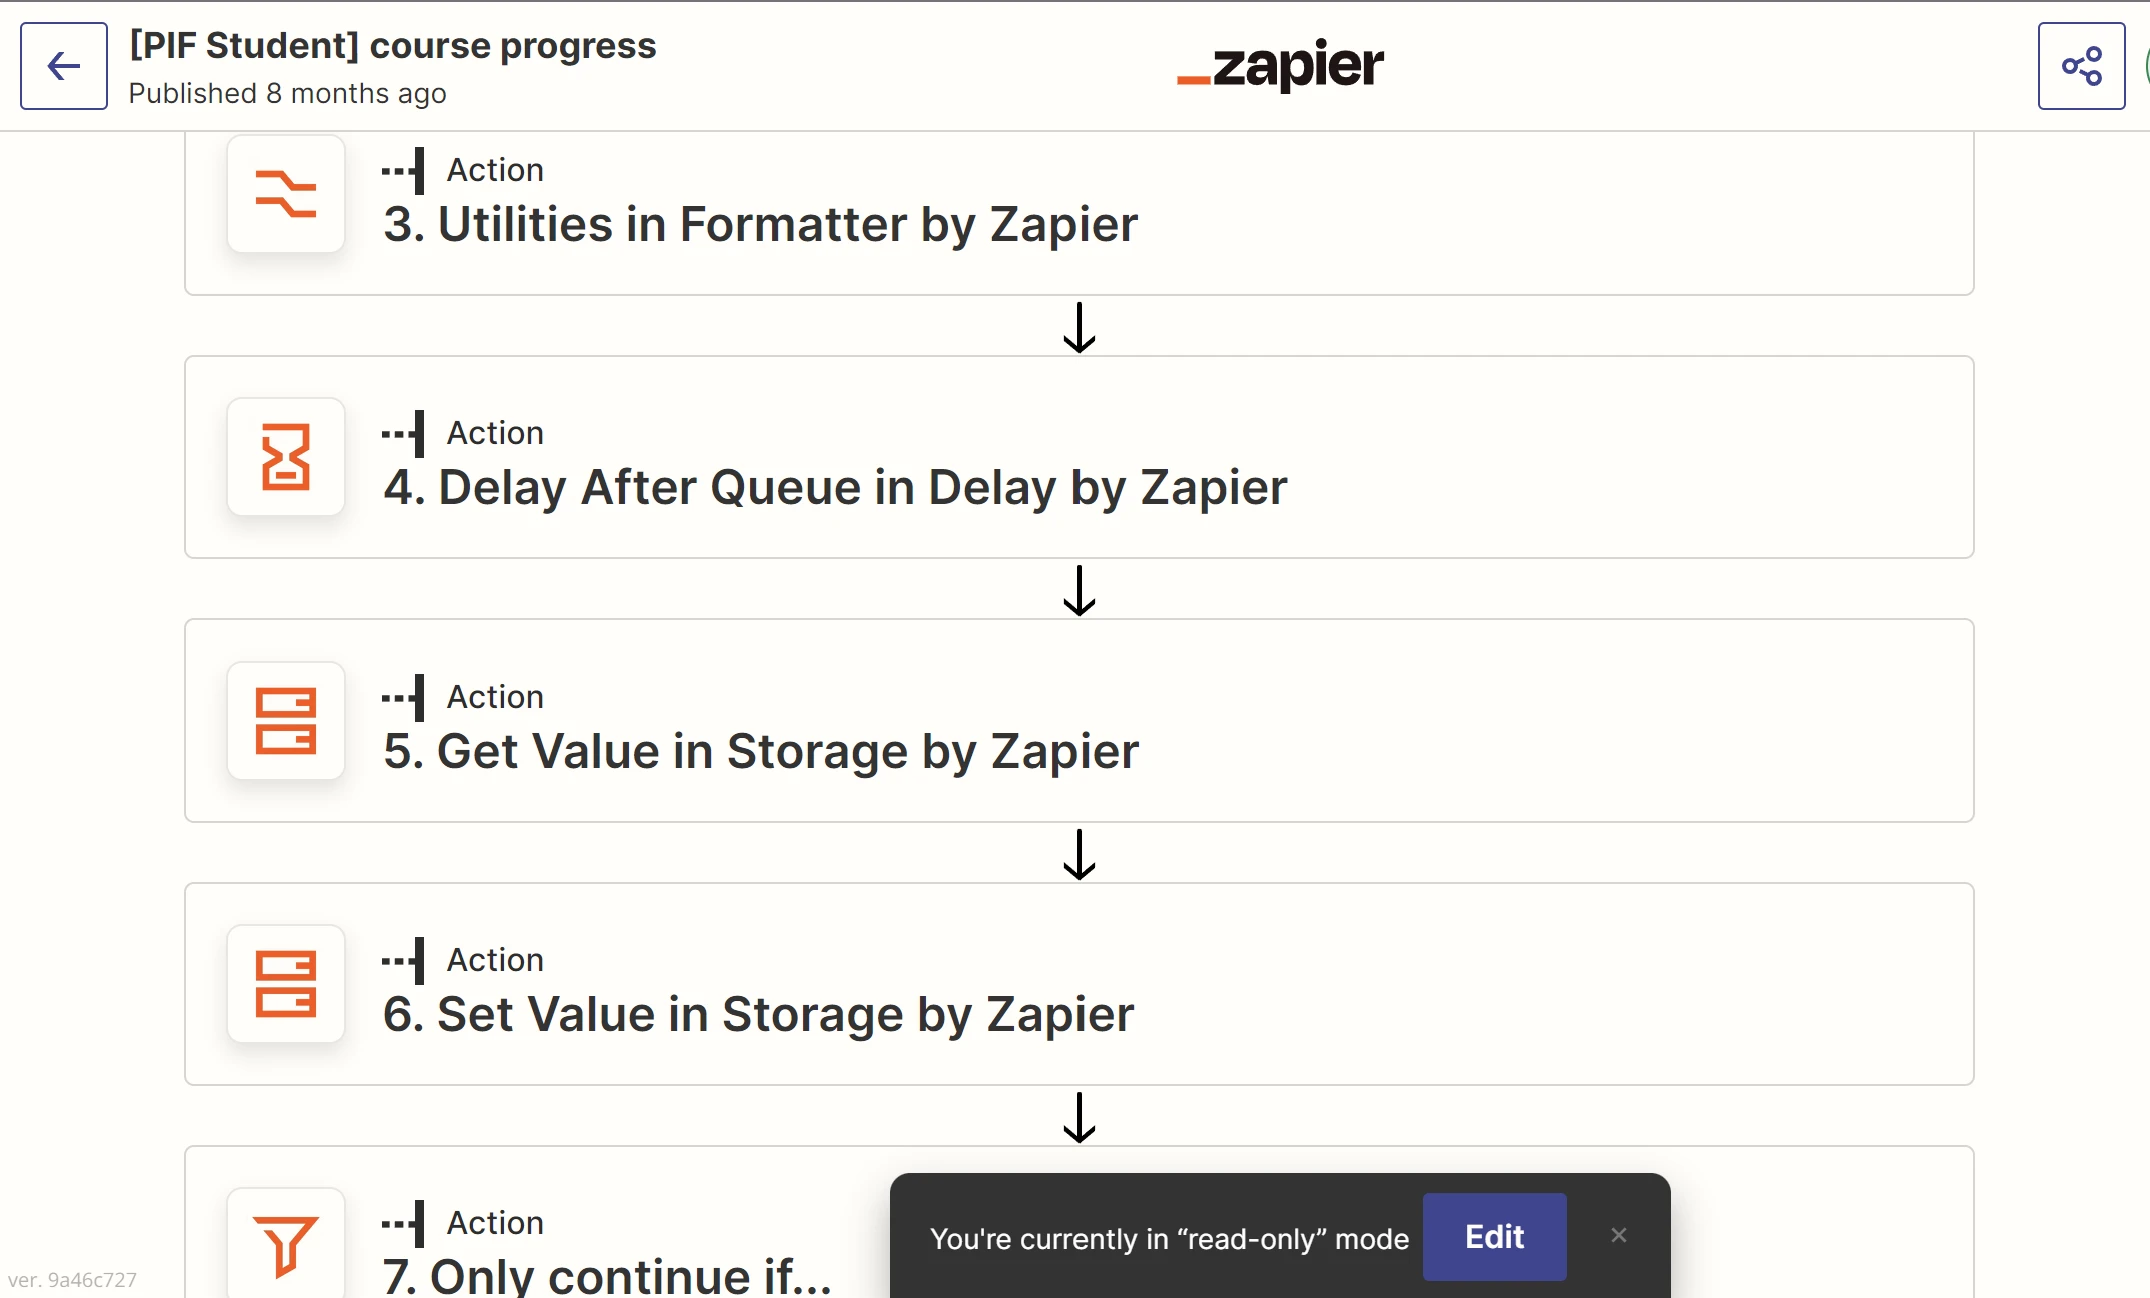Open step 7 Only continue if
The width and height of the screenshot is (2150, 1298).
pos(607,1276)
